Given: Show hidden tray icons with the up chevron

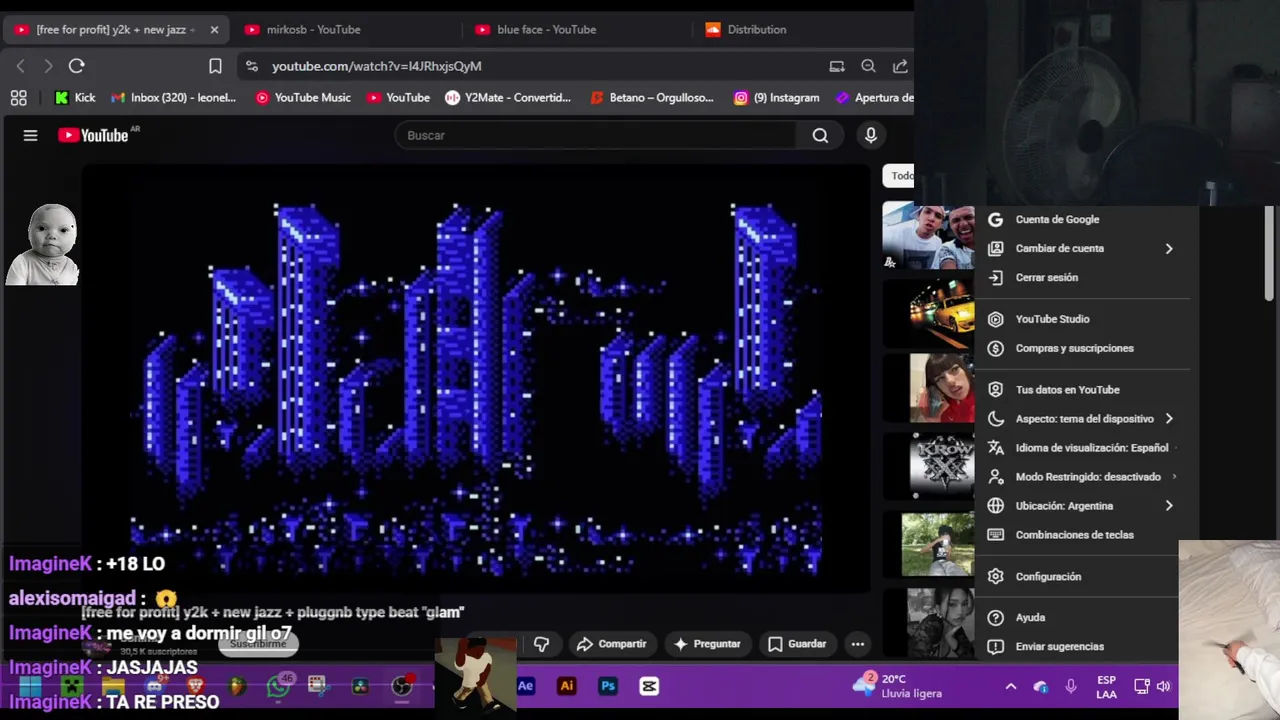Looking at the screenshot, I should pyautogui.click(x=1011, y=686).
